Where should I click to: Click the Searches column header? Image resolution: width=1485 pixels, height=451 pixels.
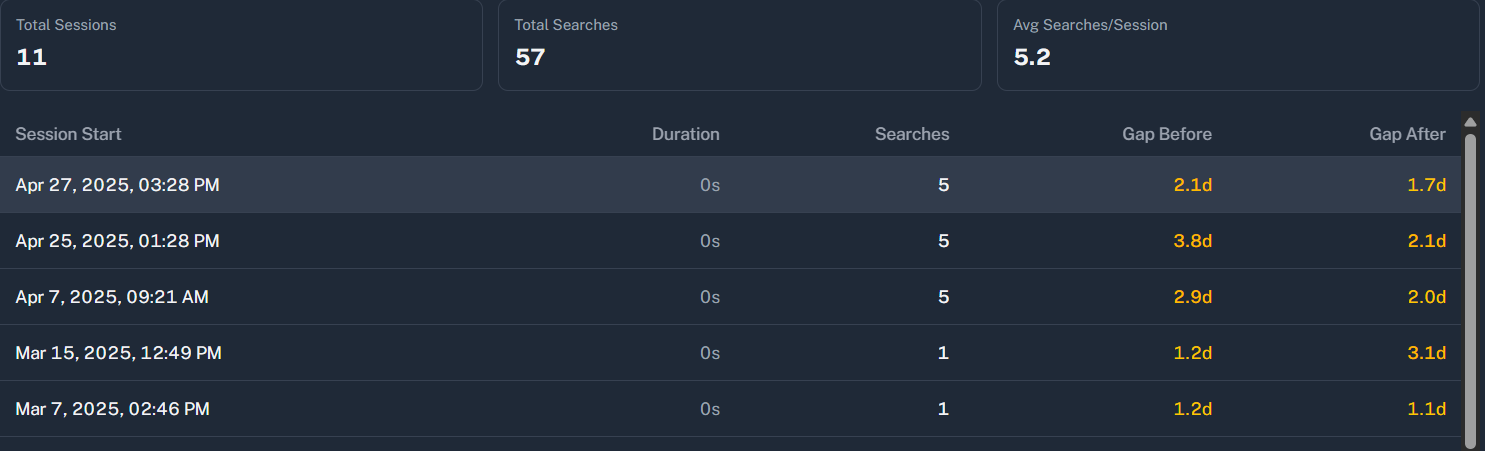[912, 134]
